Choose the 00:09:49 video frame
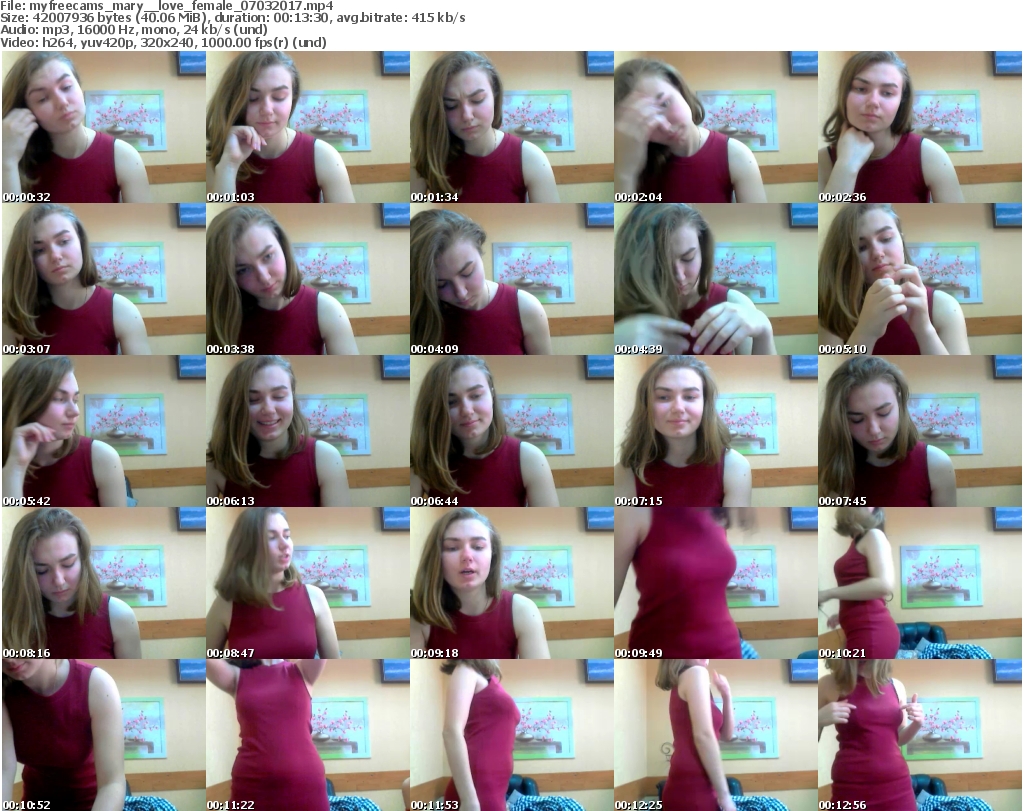 point(716,583)
